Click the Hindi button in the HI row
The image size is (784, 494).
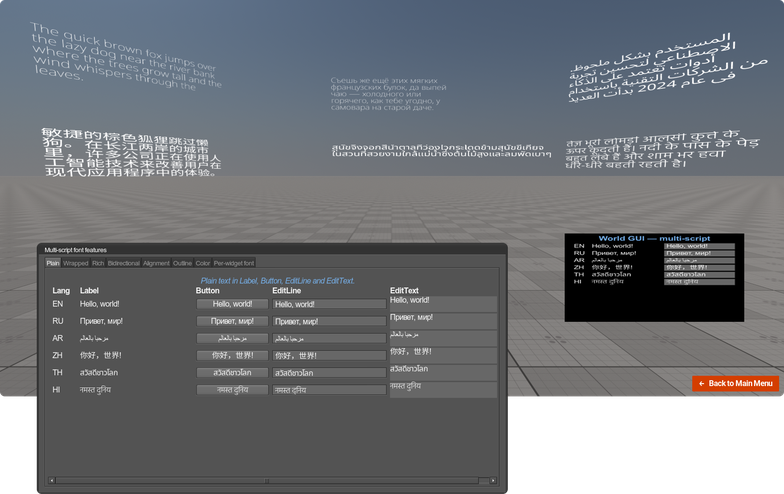pyautogui.click(x=232, y=390)
